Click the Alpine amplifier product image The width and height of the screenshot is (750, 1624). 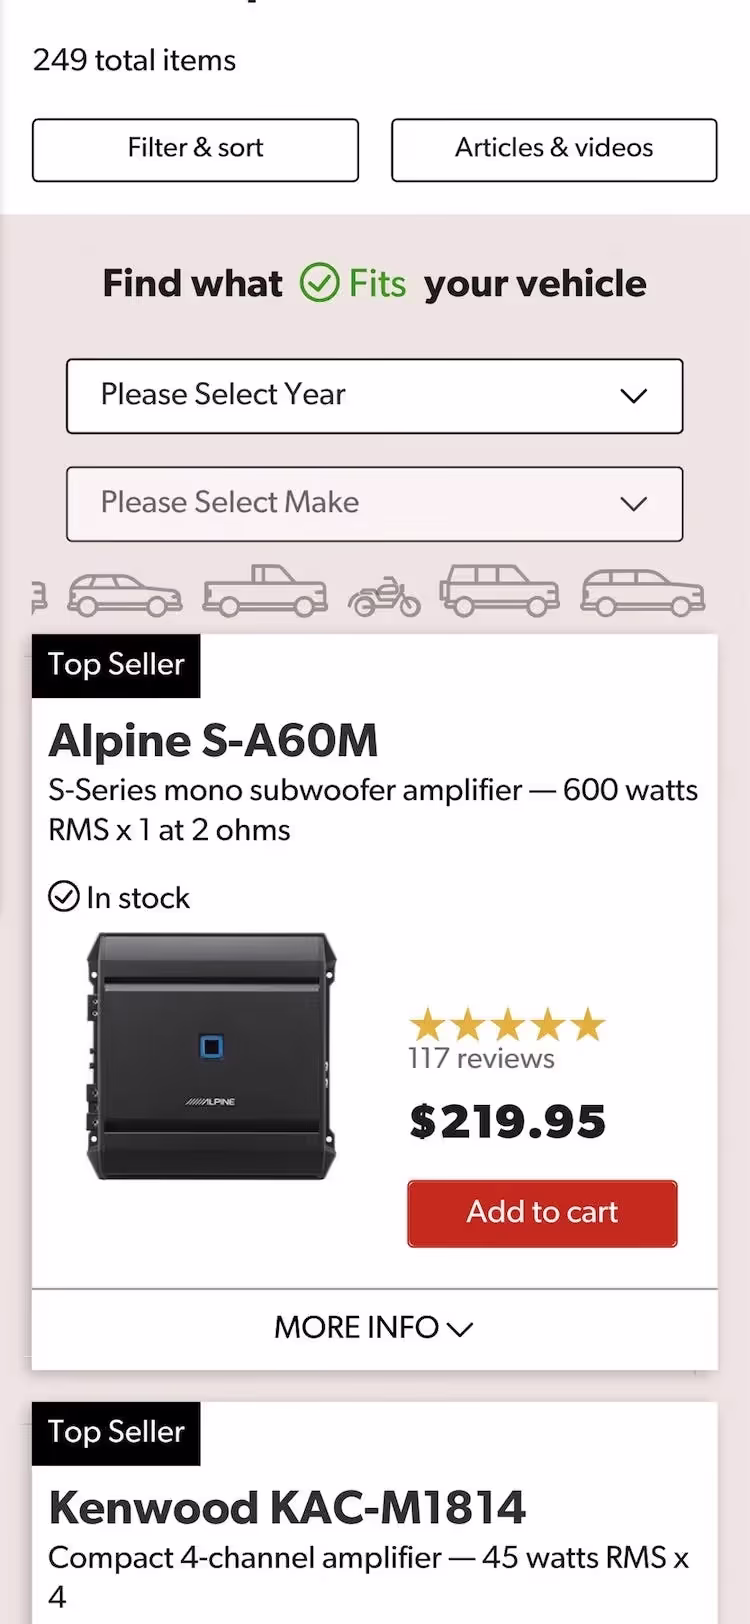tap(212, 1056)
